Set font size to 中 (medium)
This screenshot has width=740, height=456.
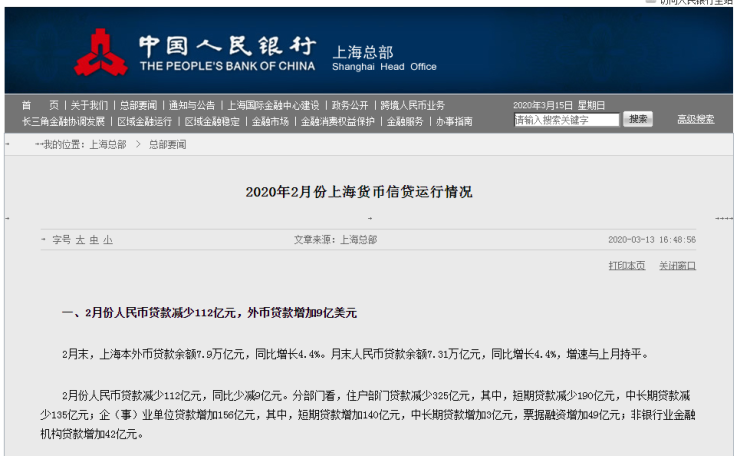pyautogui.click(x=94, y=240)
